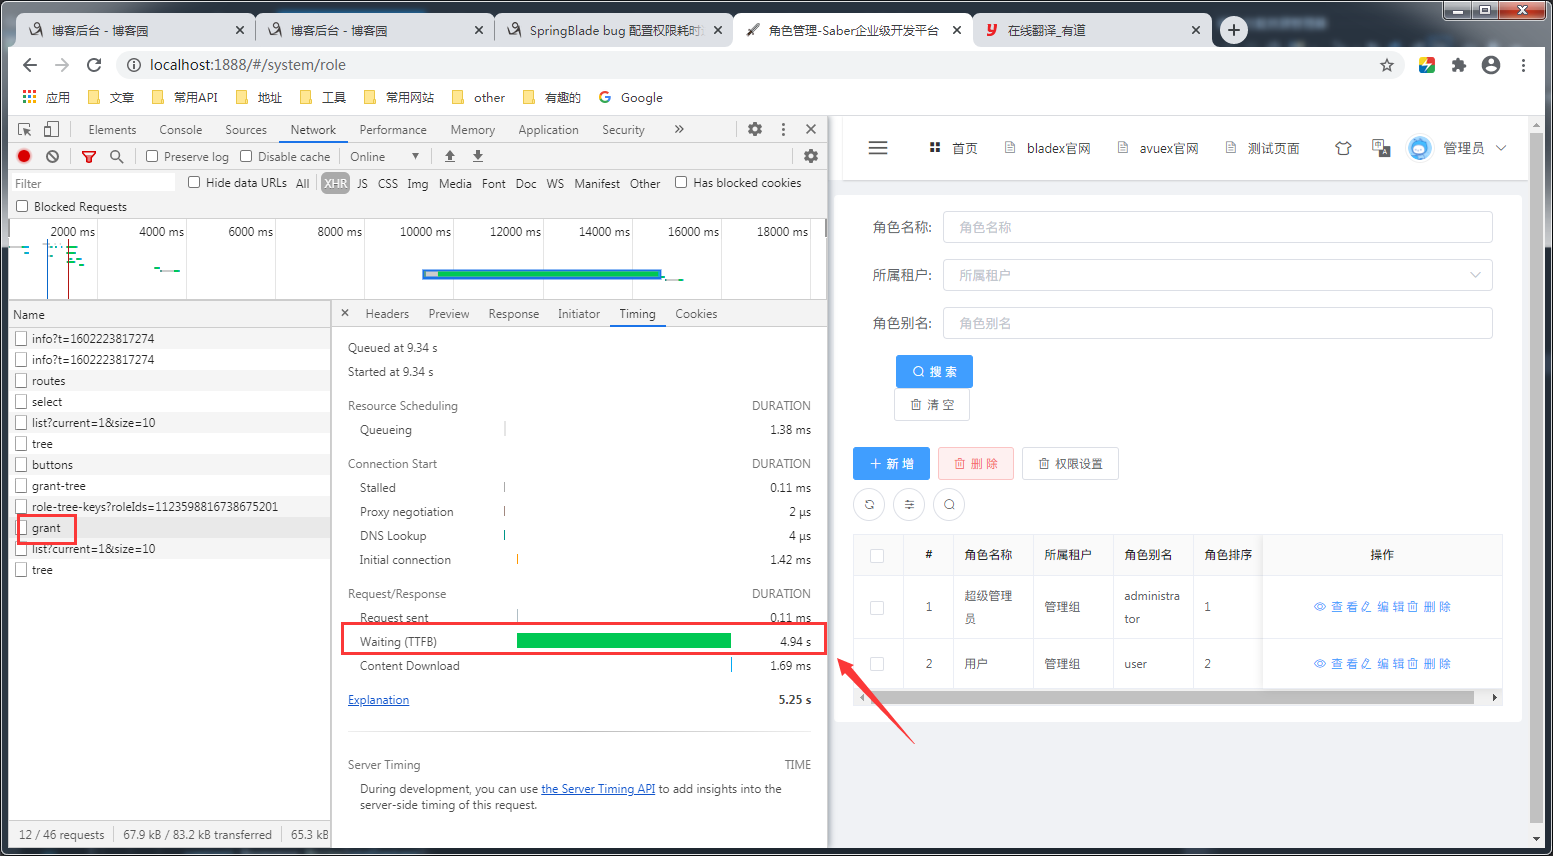Select all rows via header checkbox

(877, 555)
